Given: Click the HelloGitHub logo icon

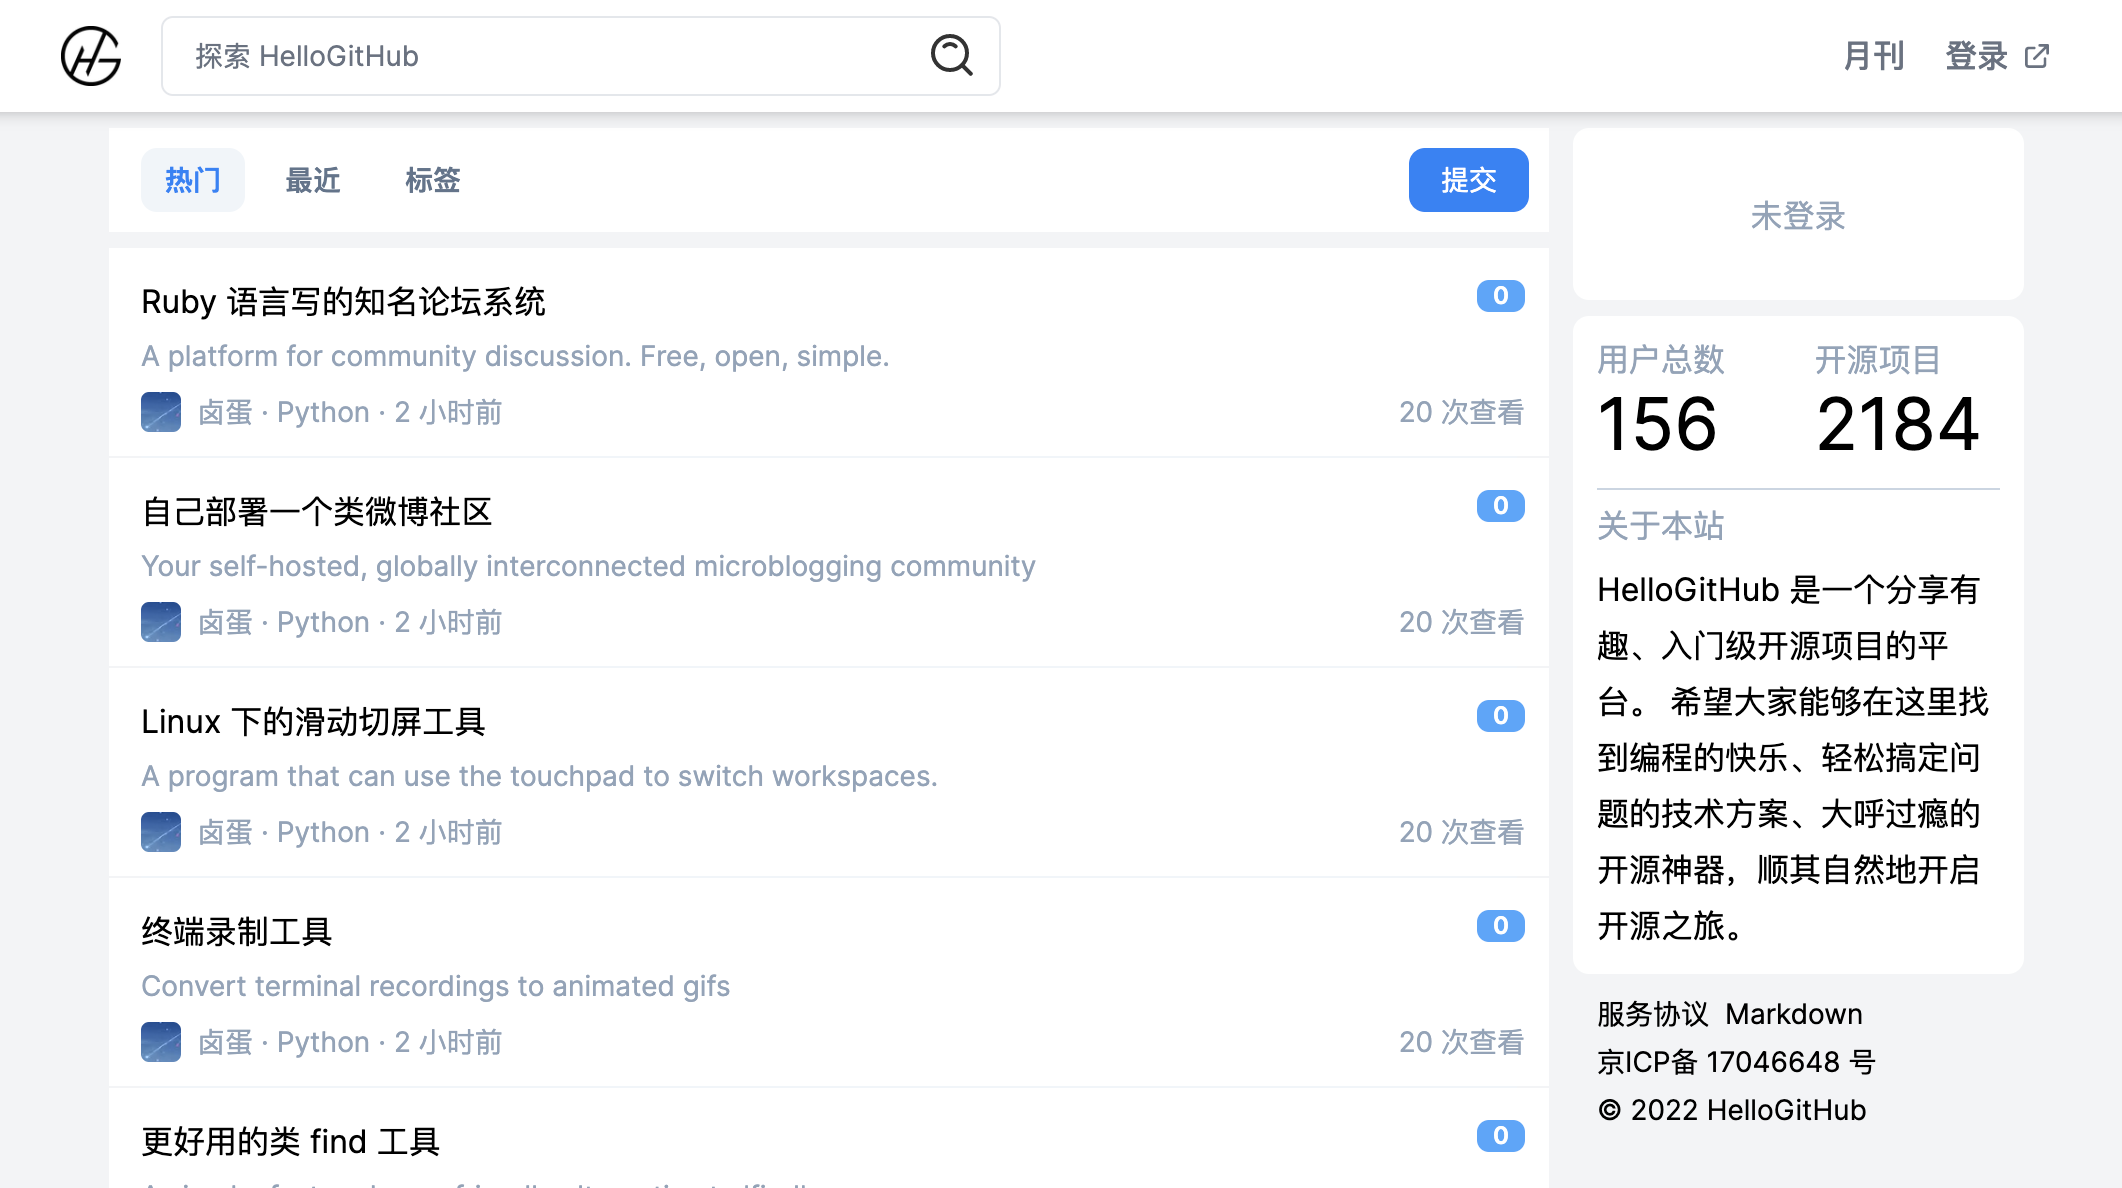Looking at the screenshot, I should click(91, 56).
